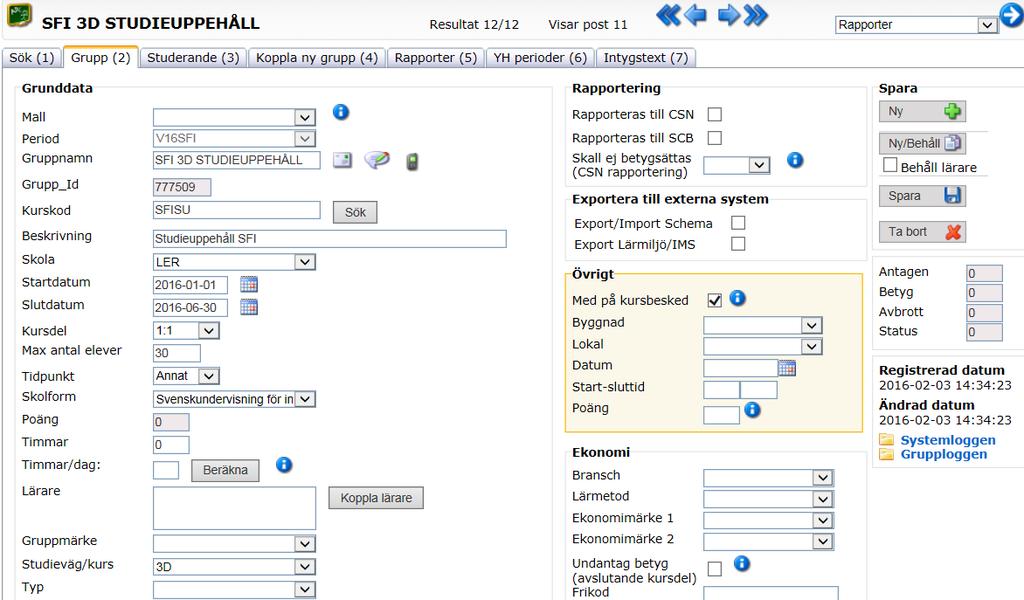
Task: Open the Skola dropdown showing LER
Action: (234, 262)
